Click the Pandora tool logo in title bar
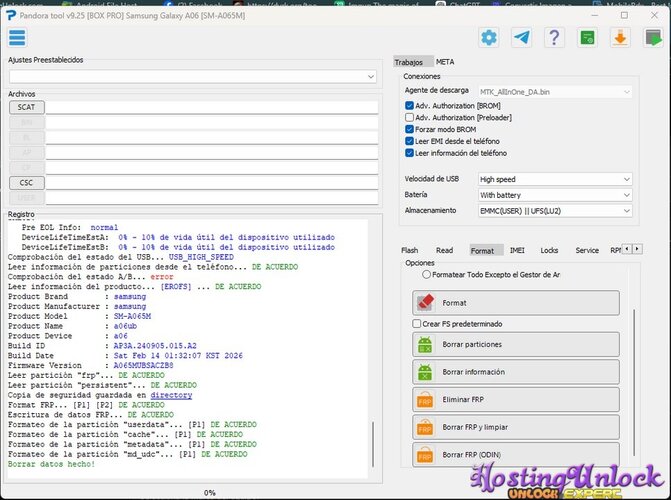The width and height of the screenshot is (671, 500). 11,15
